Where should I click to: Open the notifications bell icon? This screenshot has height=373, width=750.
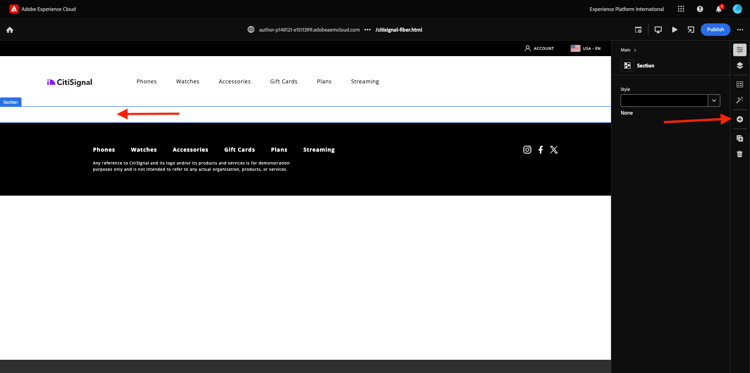tap(718, 9)
